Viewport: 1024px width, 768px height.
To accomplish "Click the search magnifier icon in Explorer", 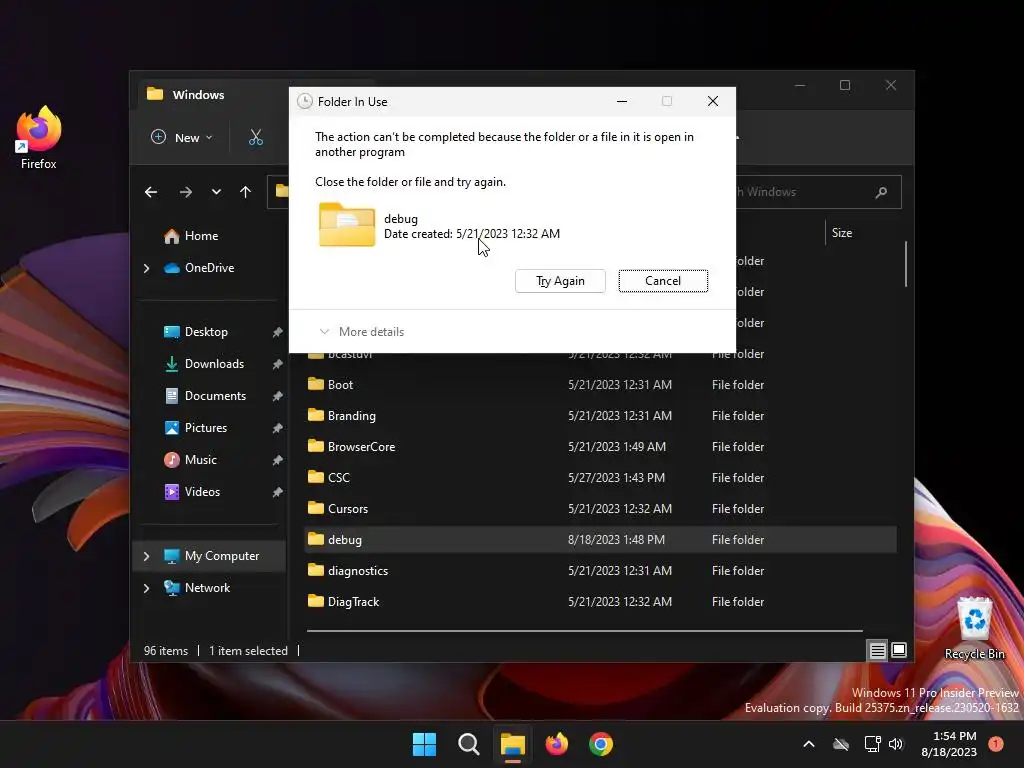I will click(881, 192).
